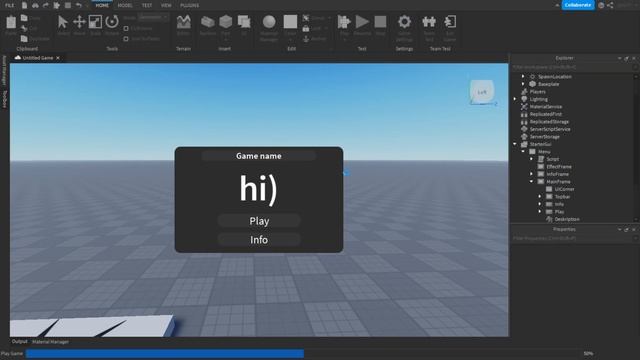Select the Select arrow tool
Screen dimensions: 640x360
click(x=63, y=22)
